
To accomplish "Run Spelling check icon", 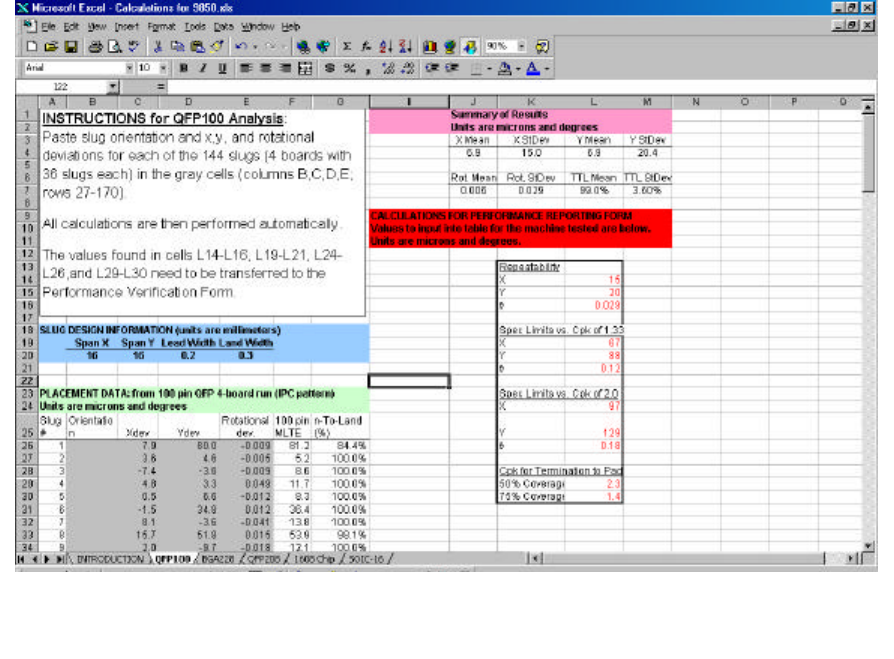I will (133, 47).
